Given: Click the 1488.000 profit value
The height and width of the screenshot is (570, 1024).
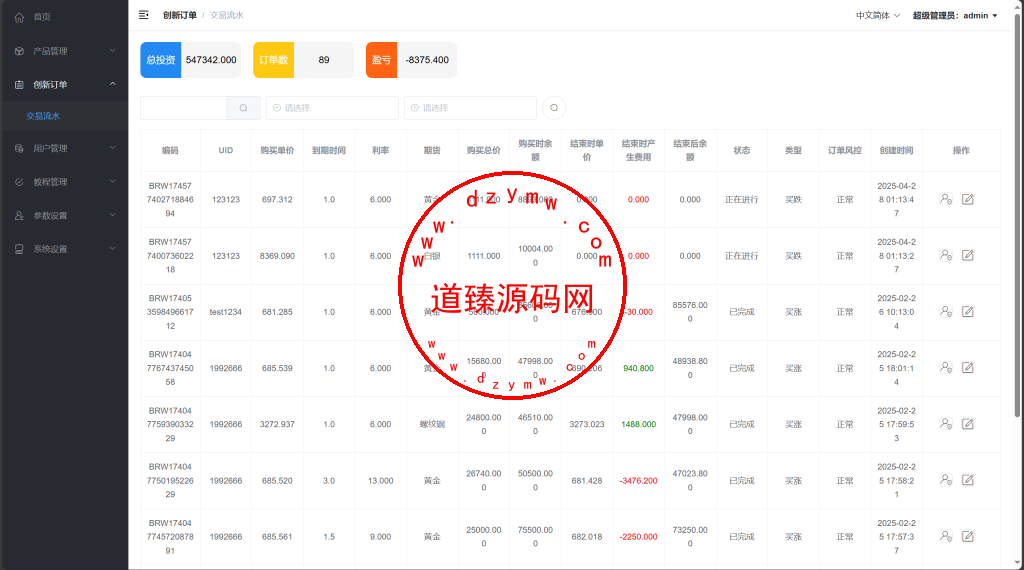Looking at the screenshot, I should pyautogui.click(x=638, y=424).
